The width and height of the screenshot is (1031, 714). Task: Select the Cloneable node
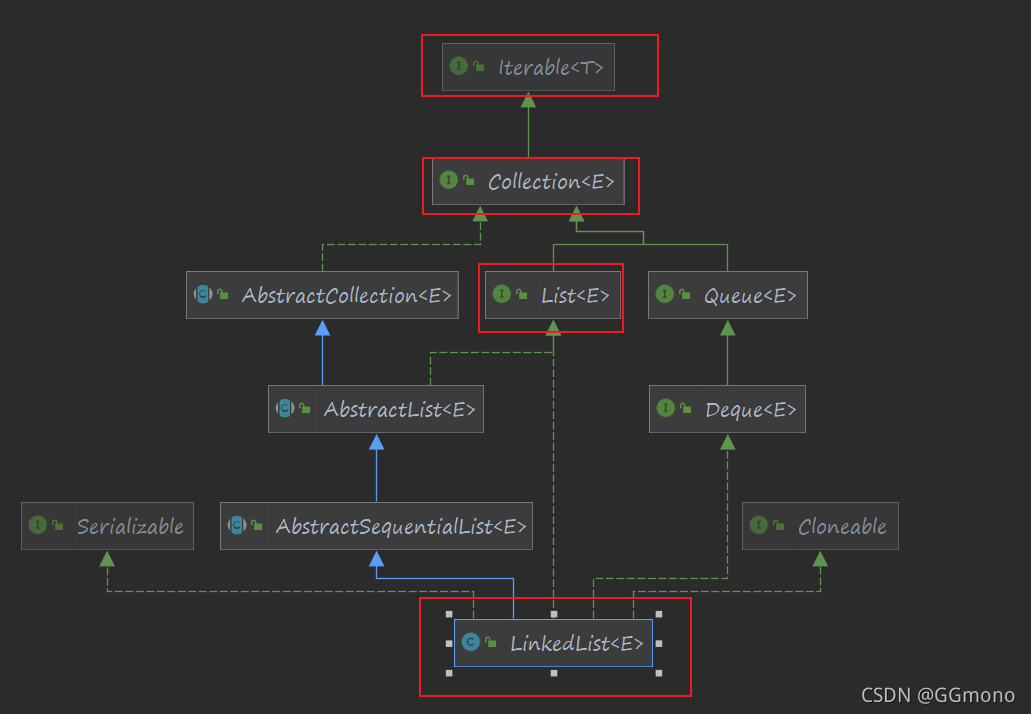[820, 526]
